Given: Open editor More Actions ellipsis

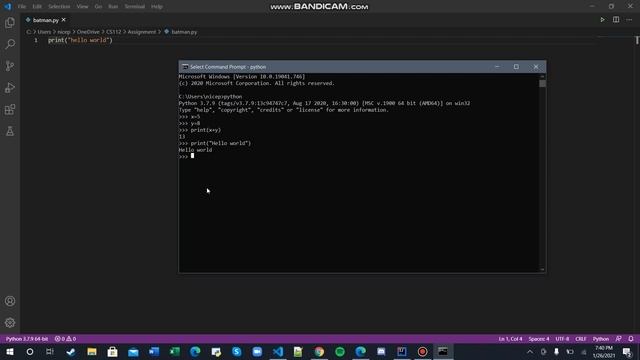Looking at the screenshot, I should point(629,20).
